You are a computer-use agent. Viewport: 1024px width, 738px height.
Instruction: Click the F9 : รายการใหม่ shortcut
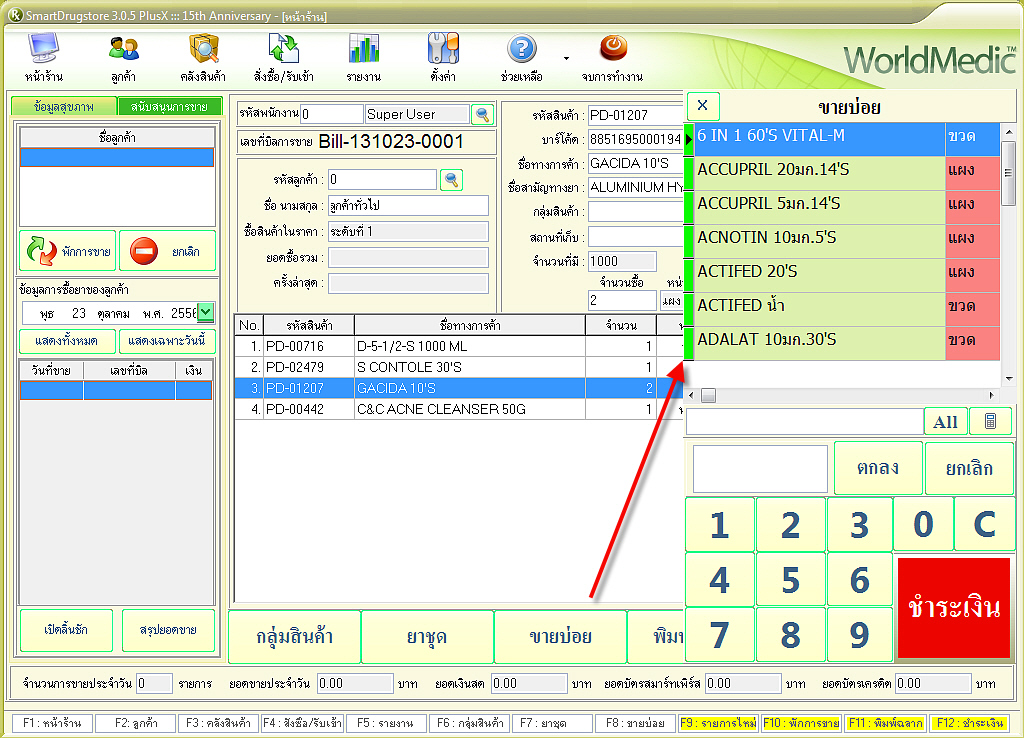(x=718, y=723)
